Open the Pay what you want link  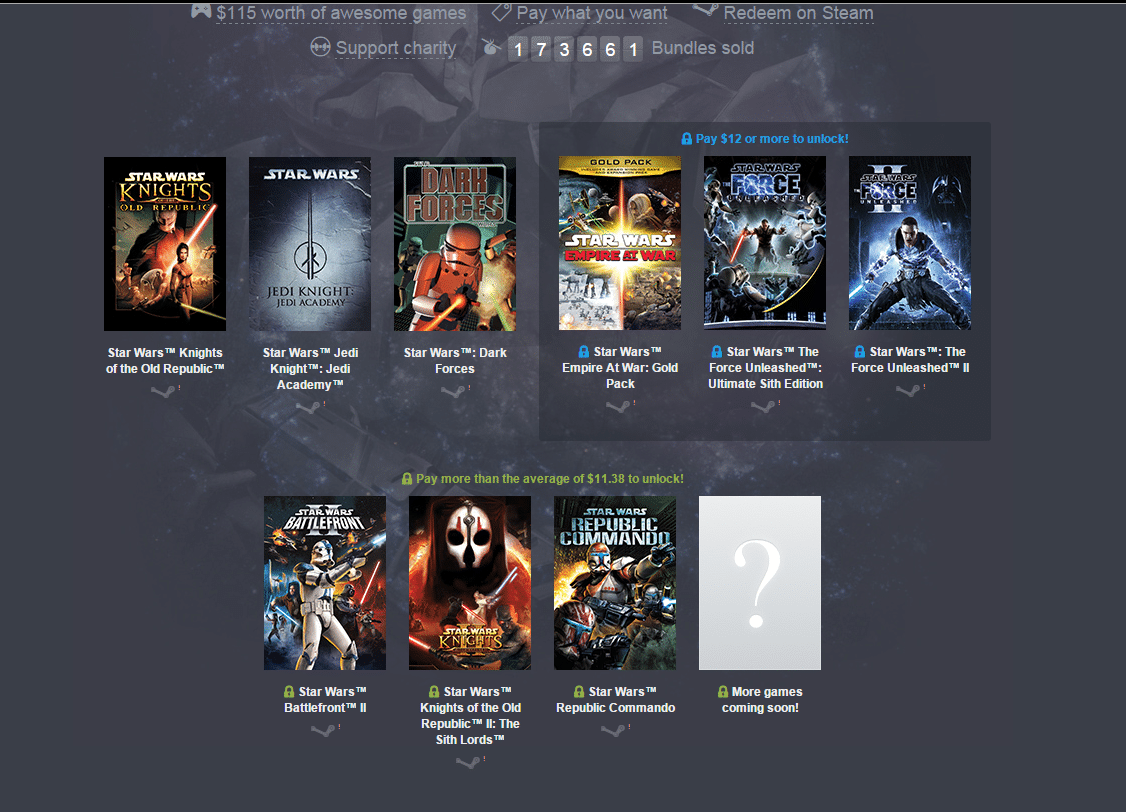point(592,13)
